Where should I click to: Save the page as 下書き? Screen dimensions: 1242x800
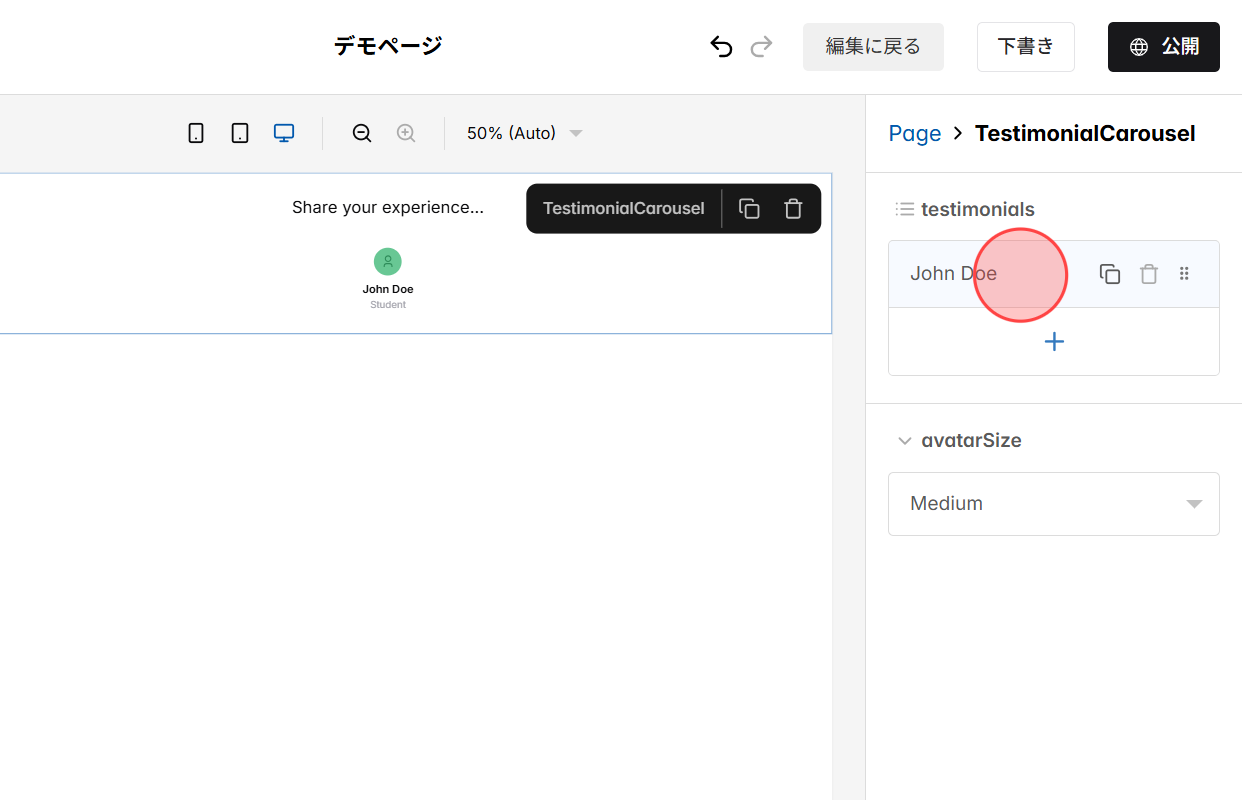1025,46
